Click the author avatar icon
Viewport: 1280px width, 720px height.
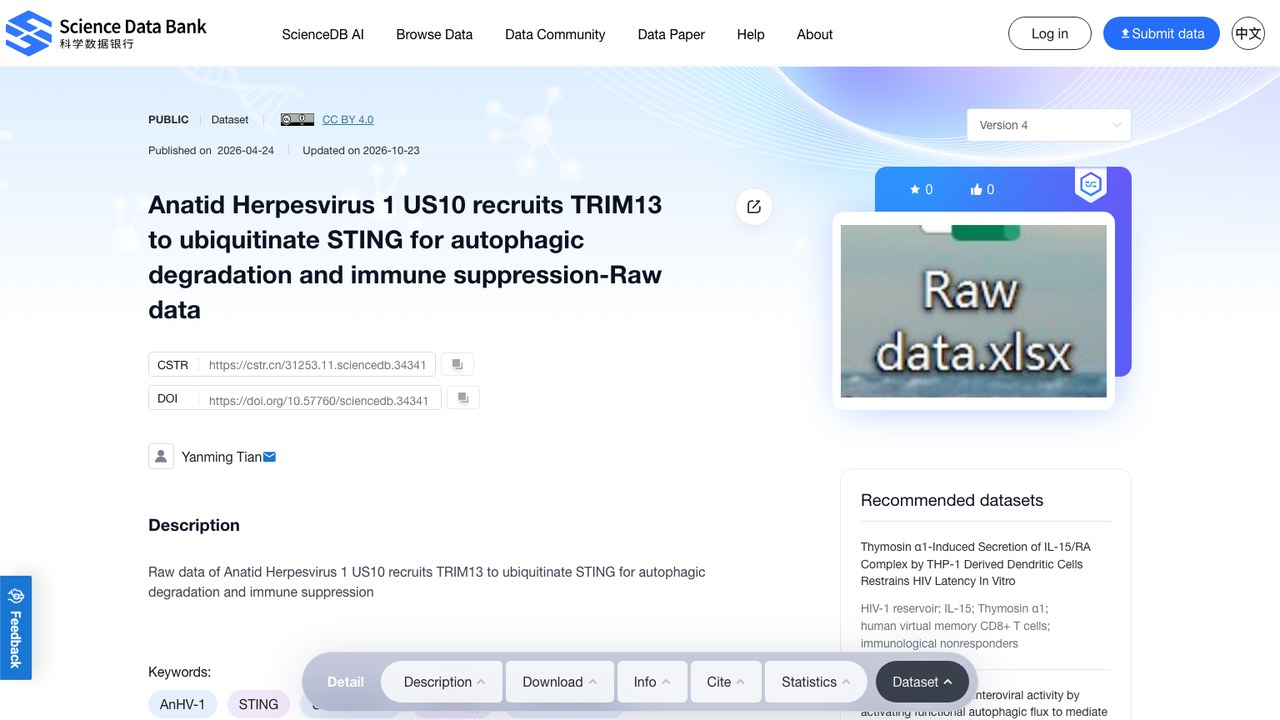tap(161, 457)
